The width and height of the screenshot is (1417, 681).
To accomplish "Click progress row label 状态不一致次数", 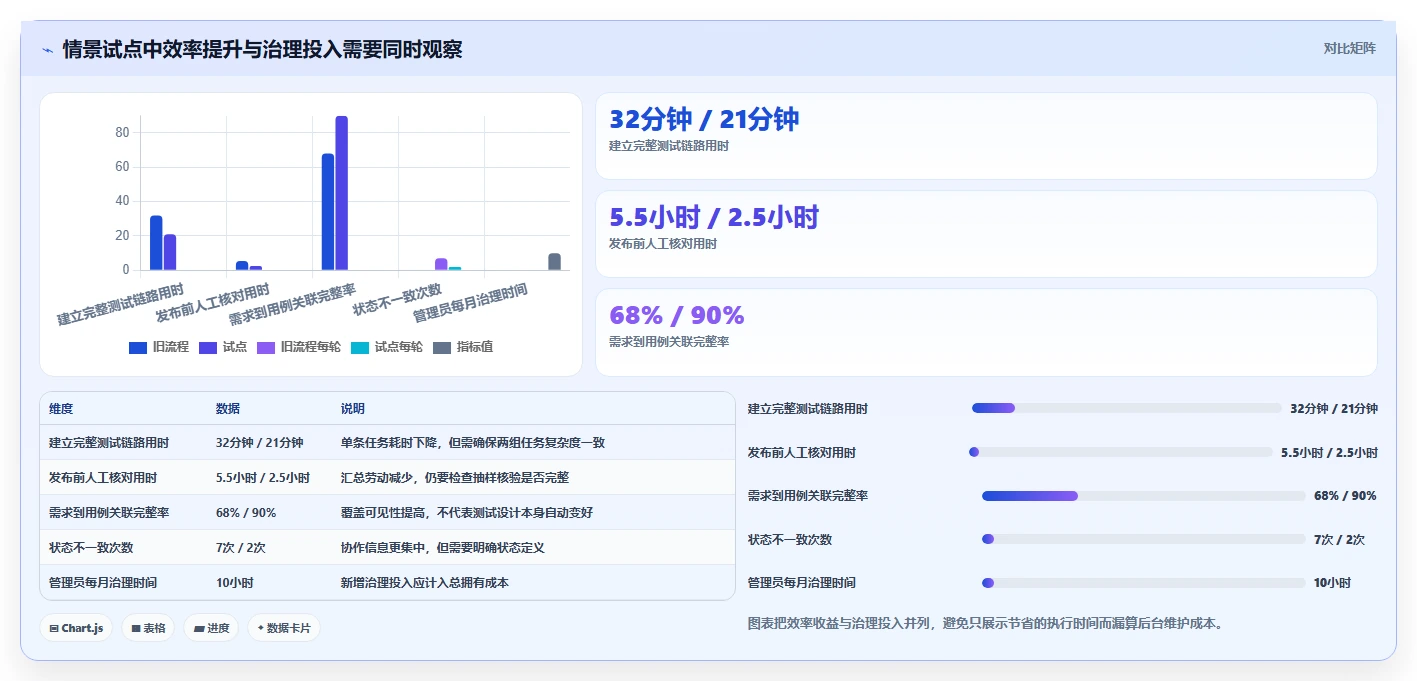I will (790, 540).
